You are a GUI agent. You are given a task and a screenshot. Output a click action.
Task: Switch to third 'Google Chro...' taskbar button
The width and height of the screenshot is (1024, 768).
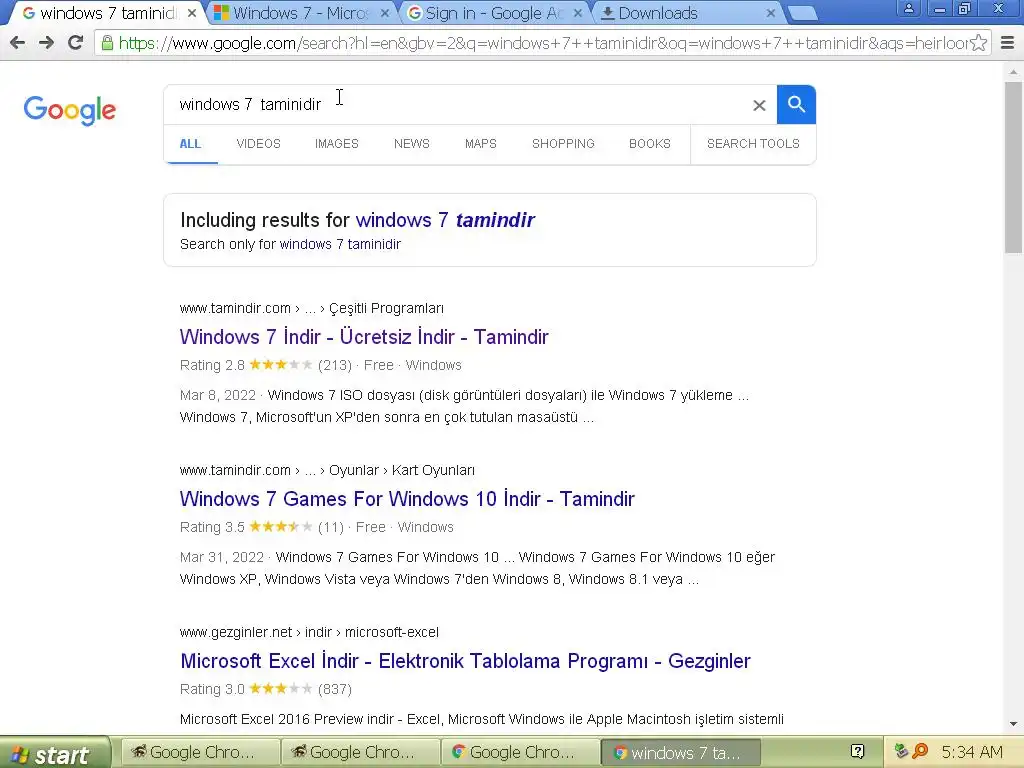tap(520, 752)
